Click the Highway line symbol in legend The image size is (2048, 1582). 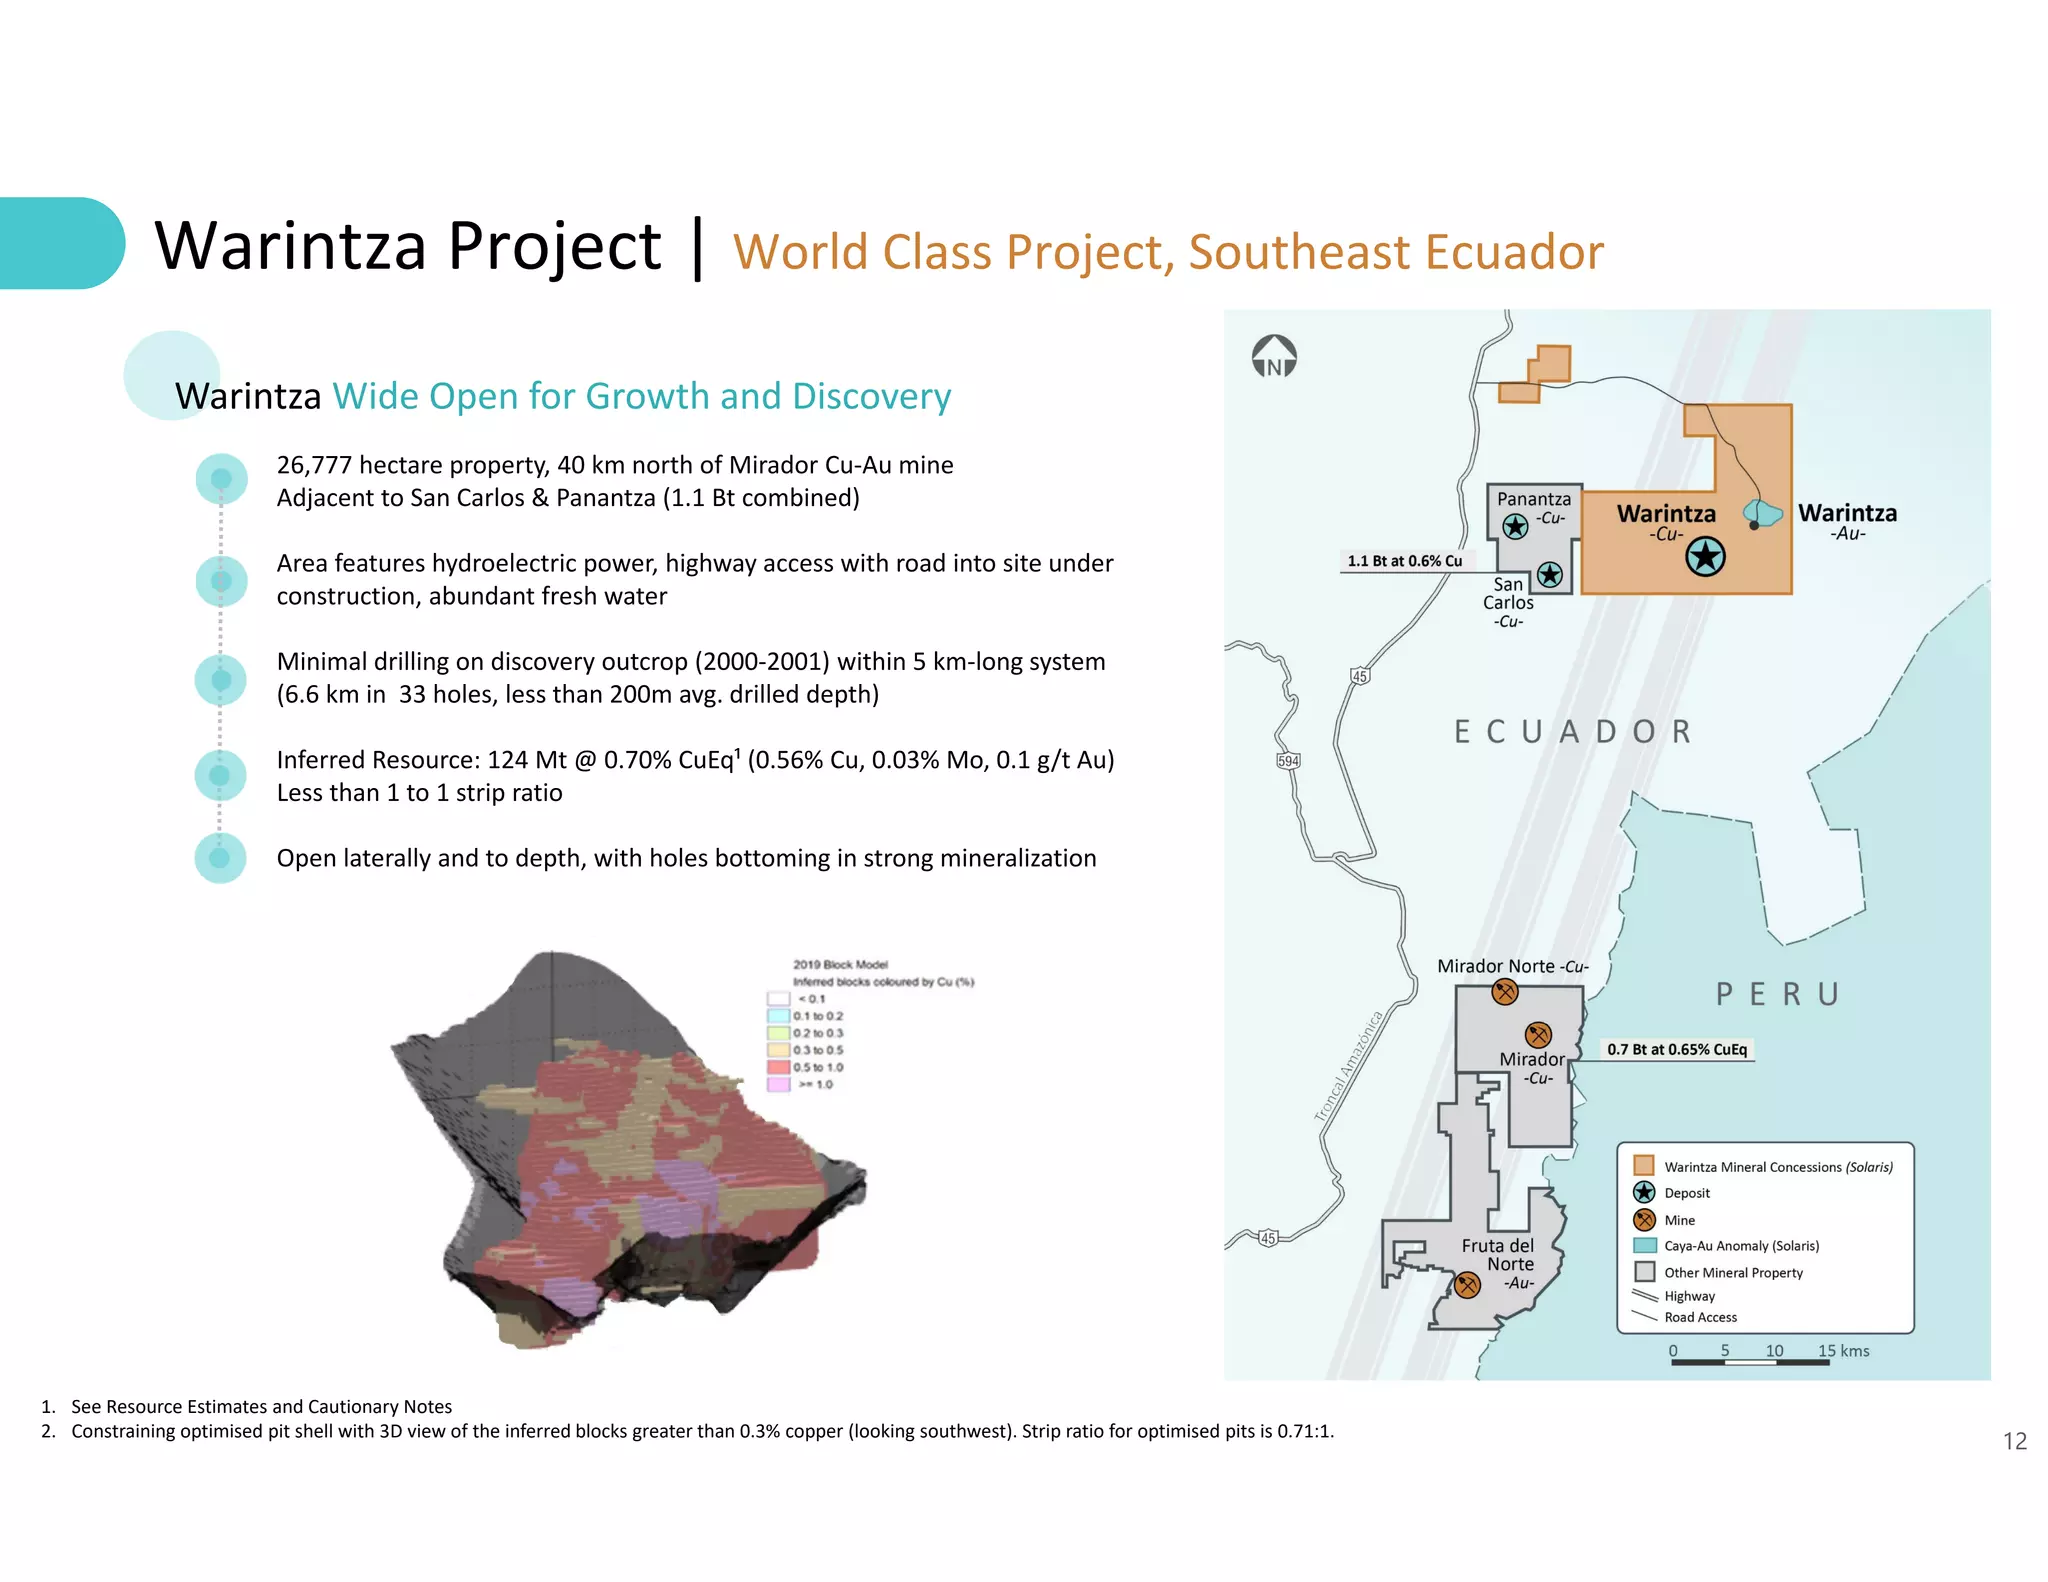click(x=1645, y=1296)
